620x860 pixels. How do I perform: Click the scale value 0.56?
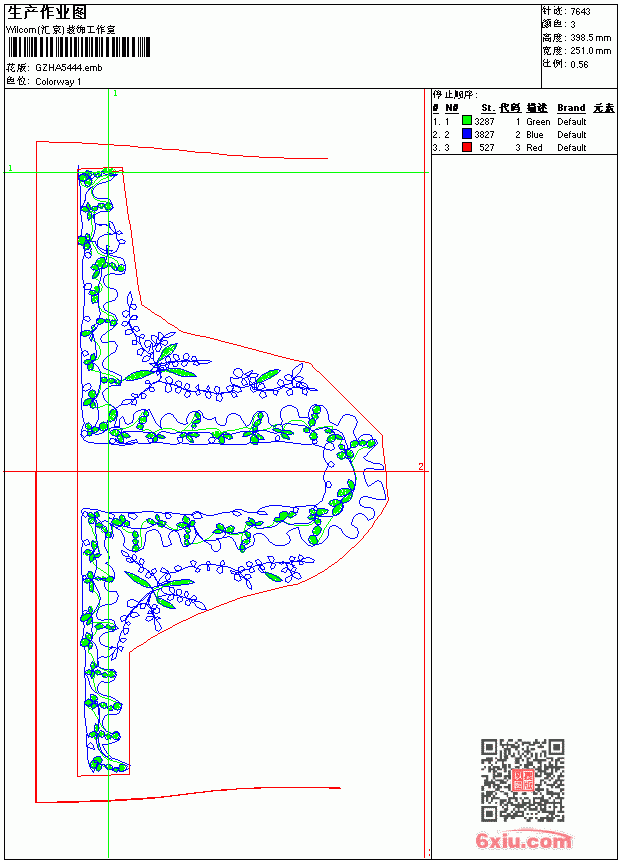[x=579, y=64]
